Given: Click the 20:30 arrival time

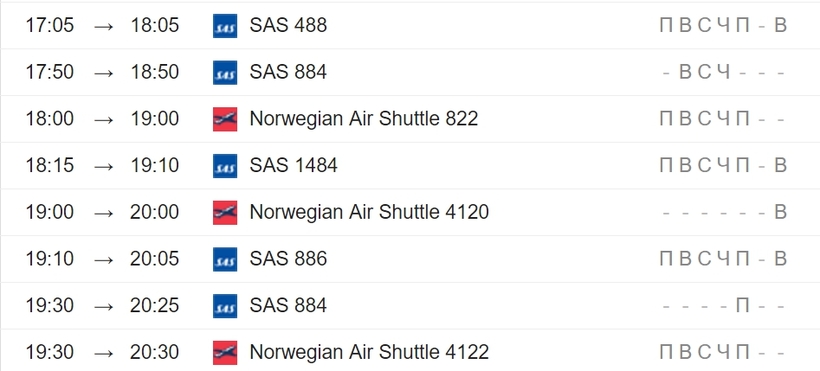Looking at the screenshot, I should [155, 352].
